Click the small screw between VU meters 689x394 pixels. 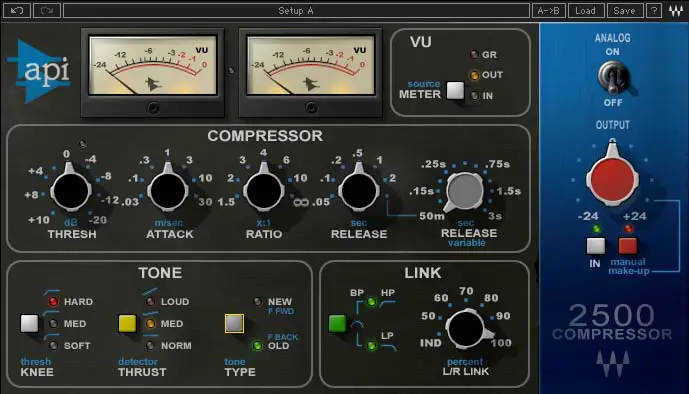(x=232, y=70)
